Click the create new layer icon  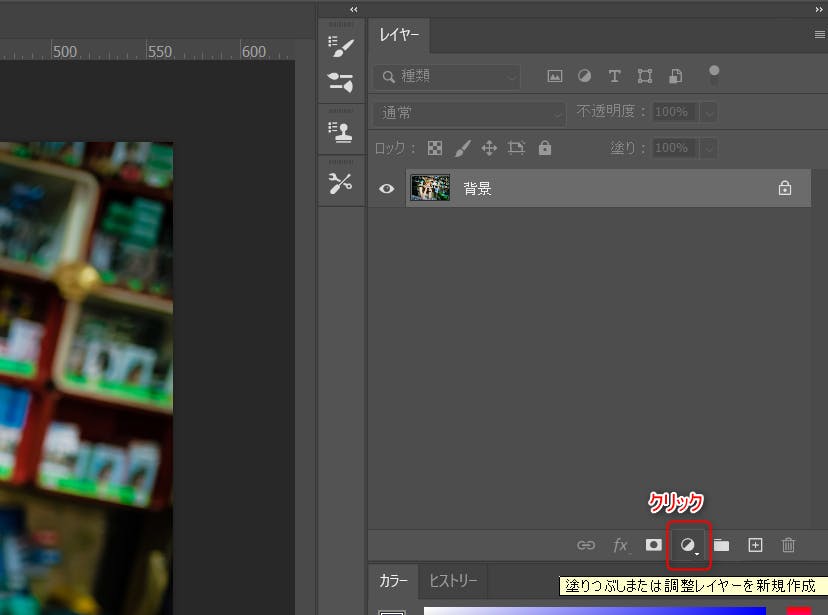pos(755,545)
